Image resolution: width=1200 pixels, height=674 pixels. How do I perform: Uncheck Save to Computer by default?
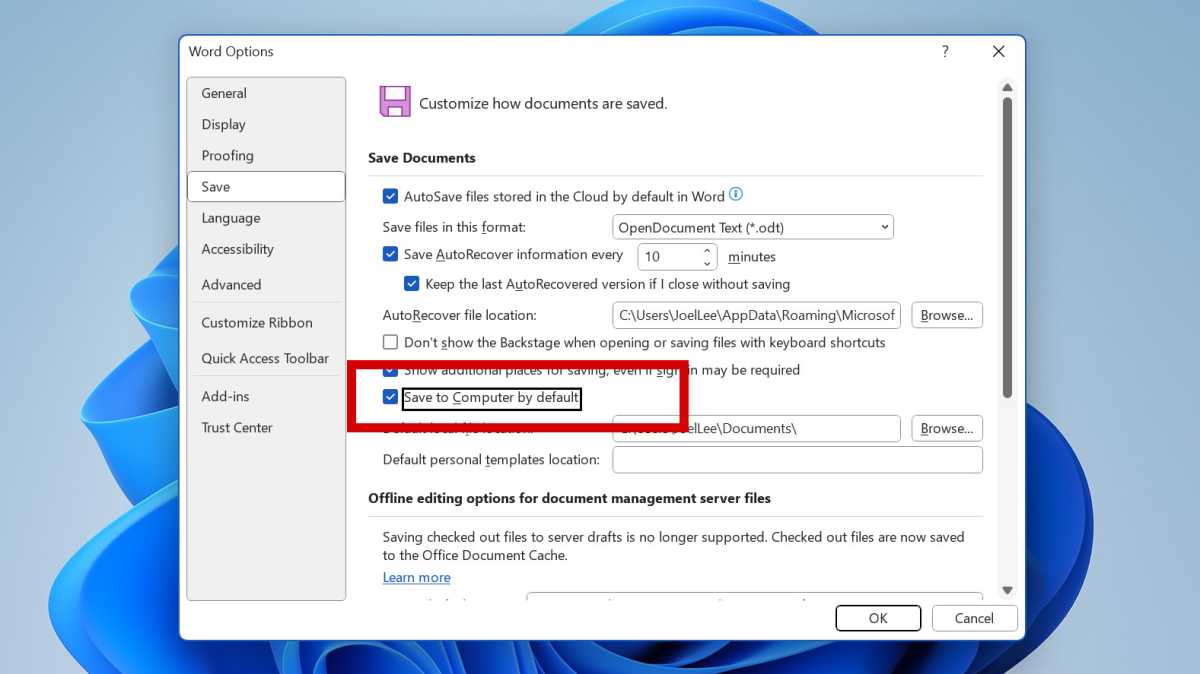(x=390, y=397)
